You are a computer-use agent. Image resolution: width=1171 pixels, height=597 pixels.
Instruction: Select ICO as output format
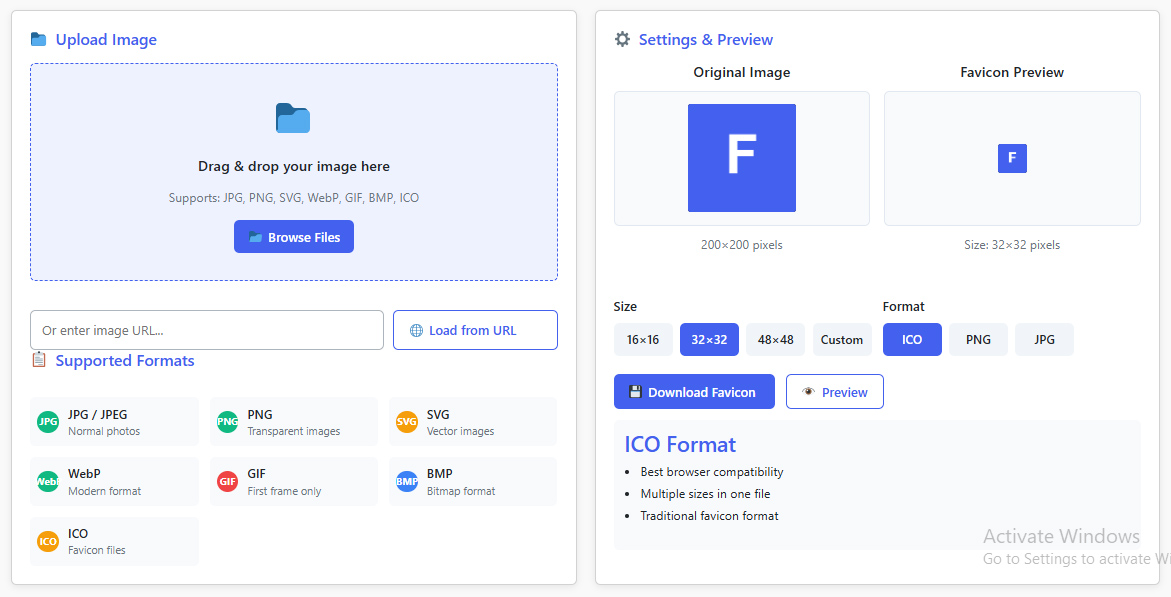point(912,339)
